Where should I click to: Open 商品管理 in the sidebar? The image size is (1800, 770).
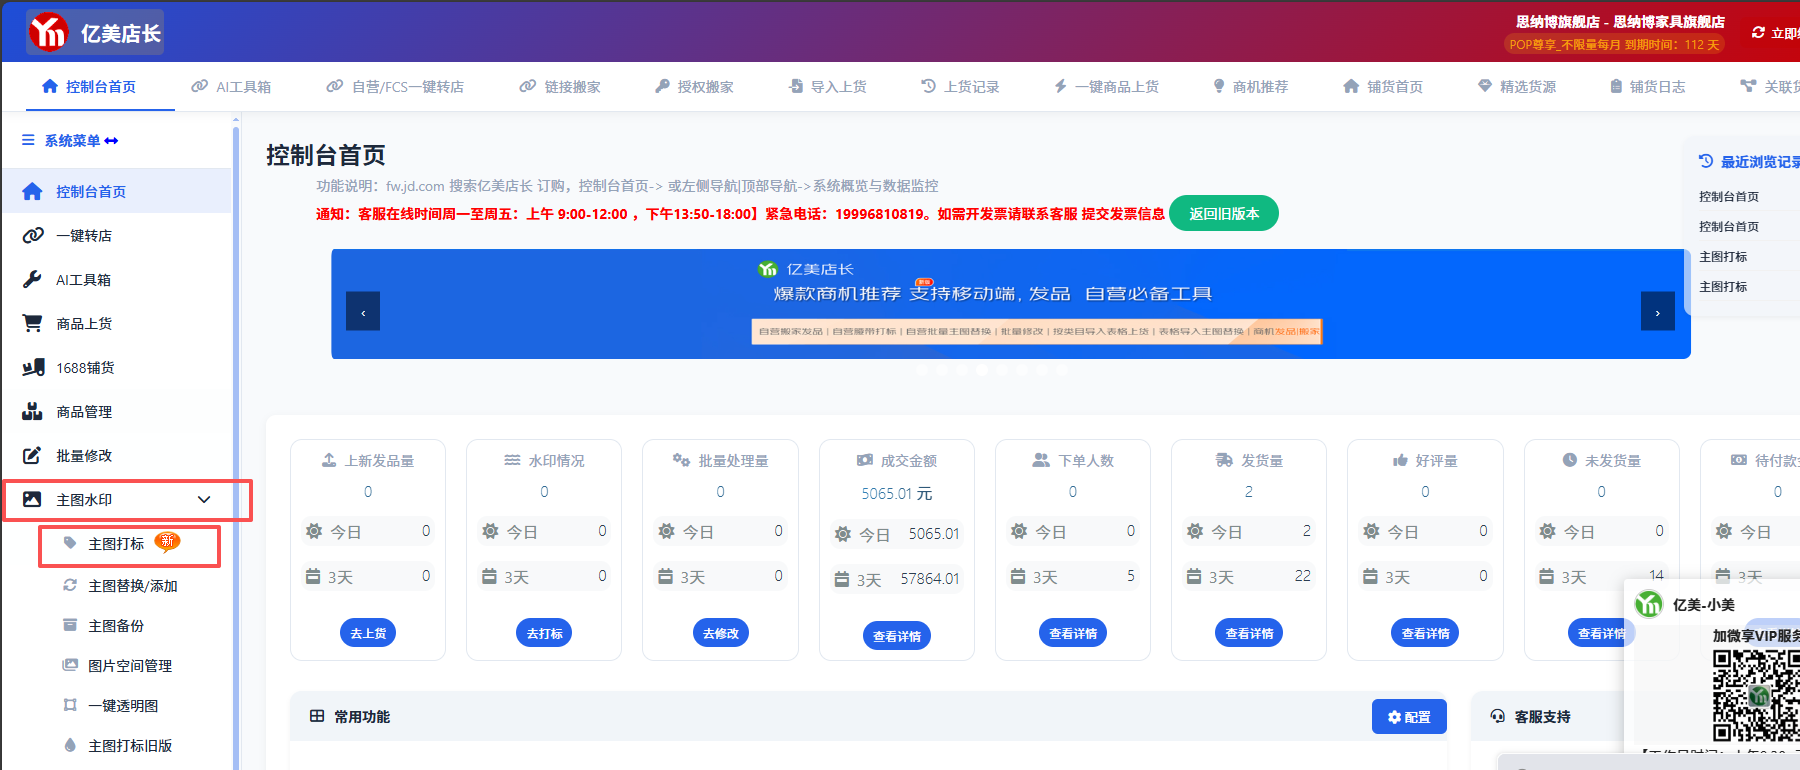coord(84,412)
